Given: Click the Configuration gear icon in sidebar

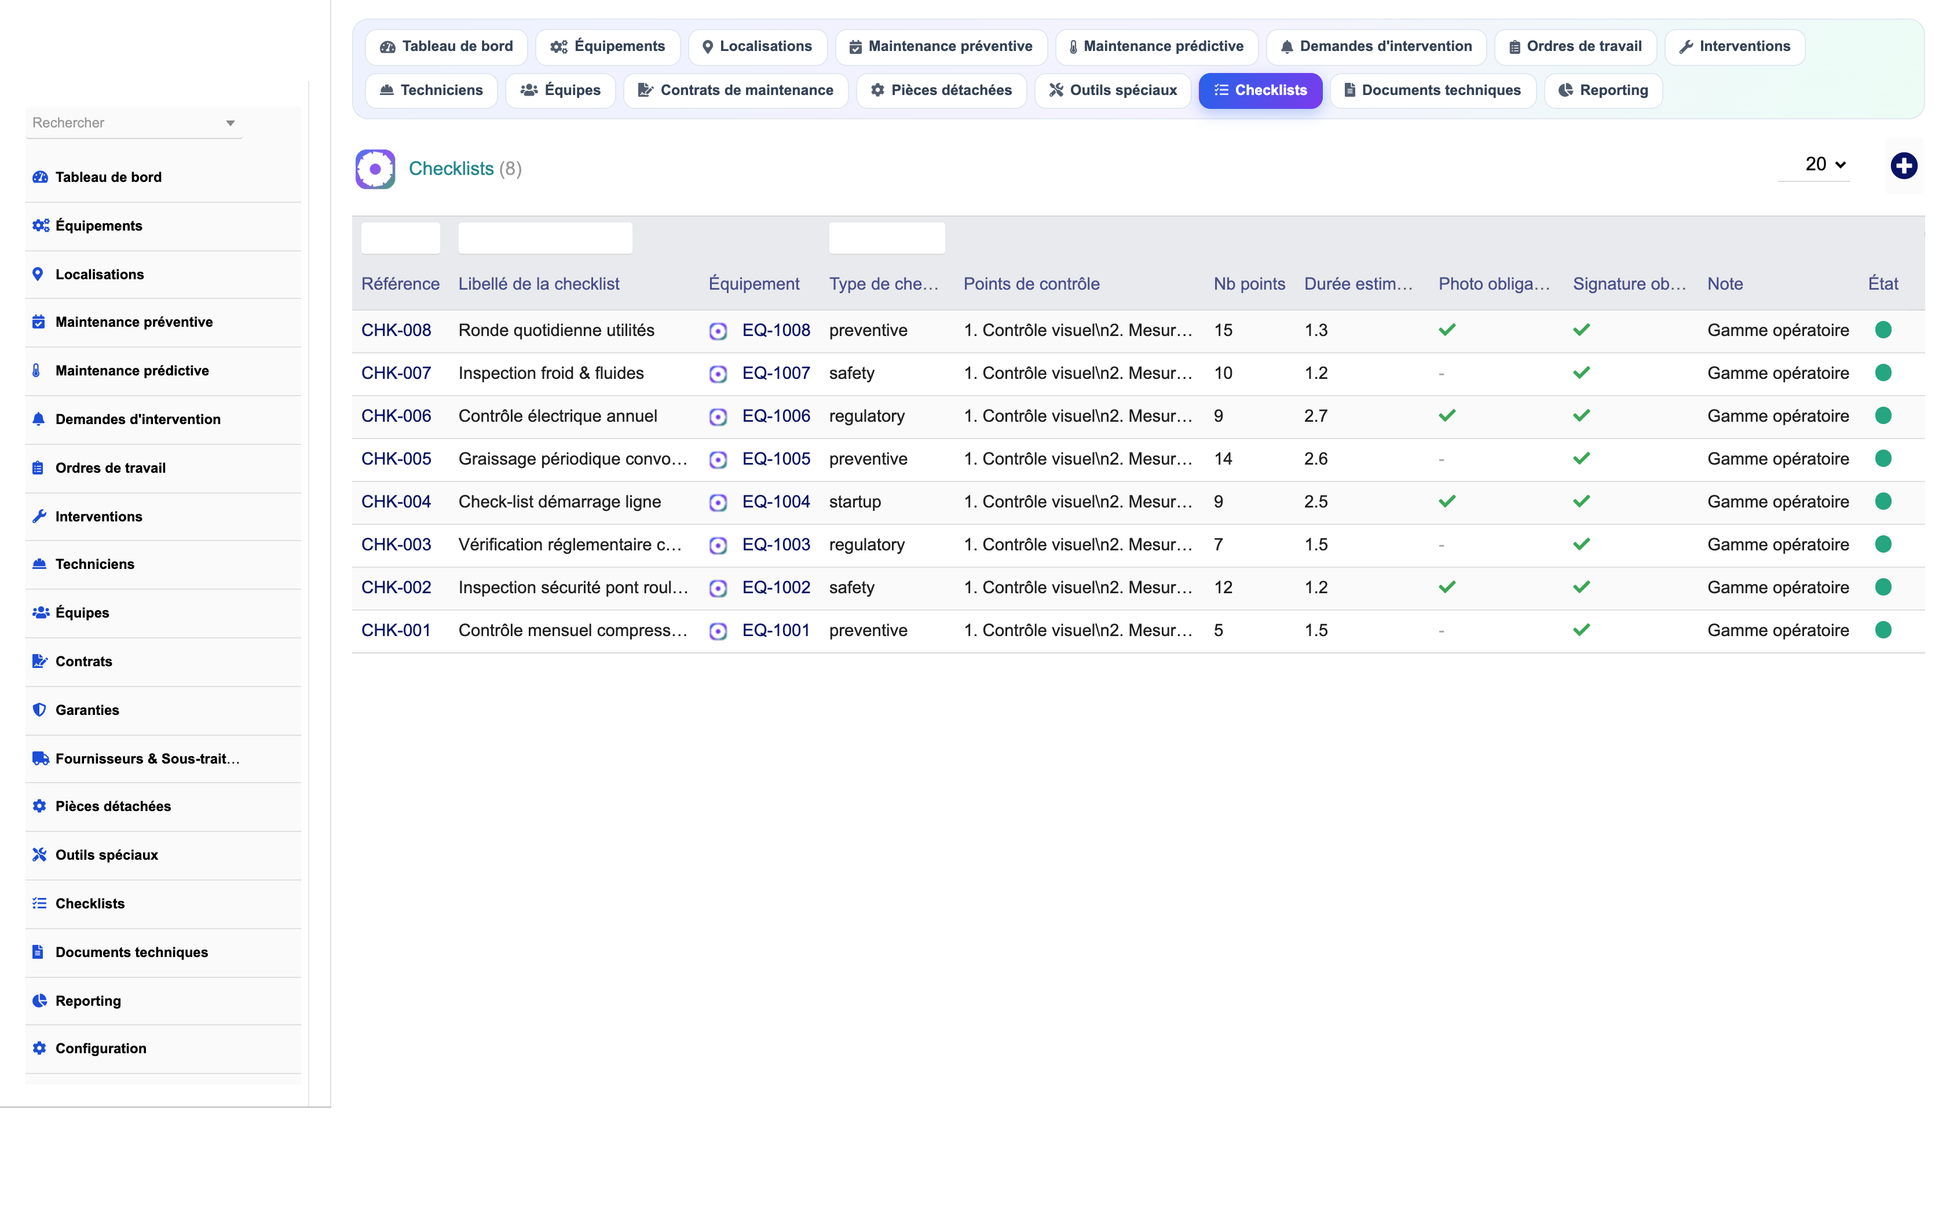Looking at the screenshot, I should [x=39, y=1049].
